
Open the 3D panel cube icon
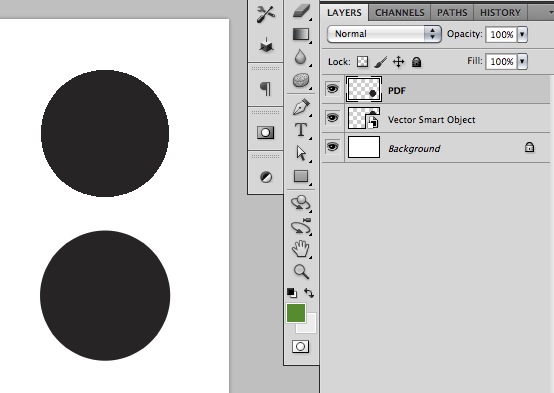pos(266,45)
